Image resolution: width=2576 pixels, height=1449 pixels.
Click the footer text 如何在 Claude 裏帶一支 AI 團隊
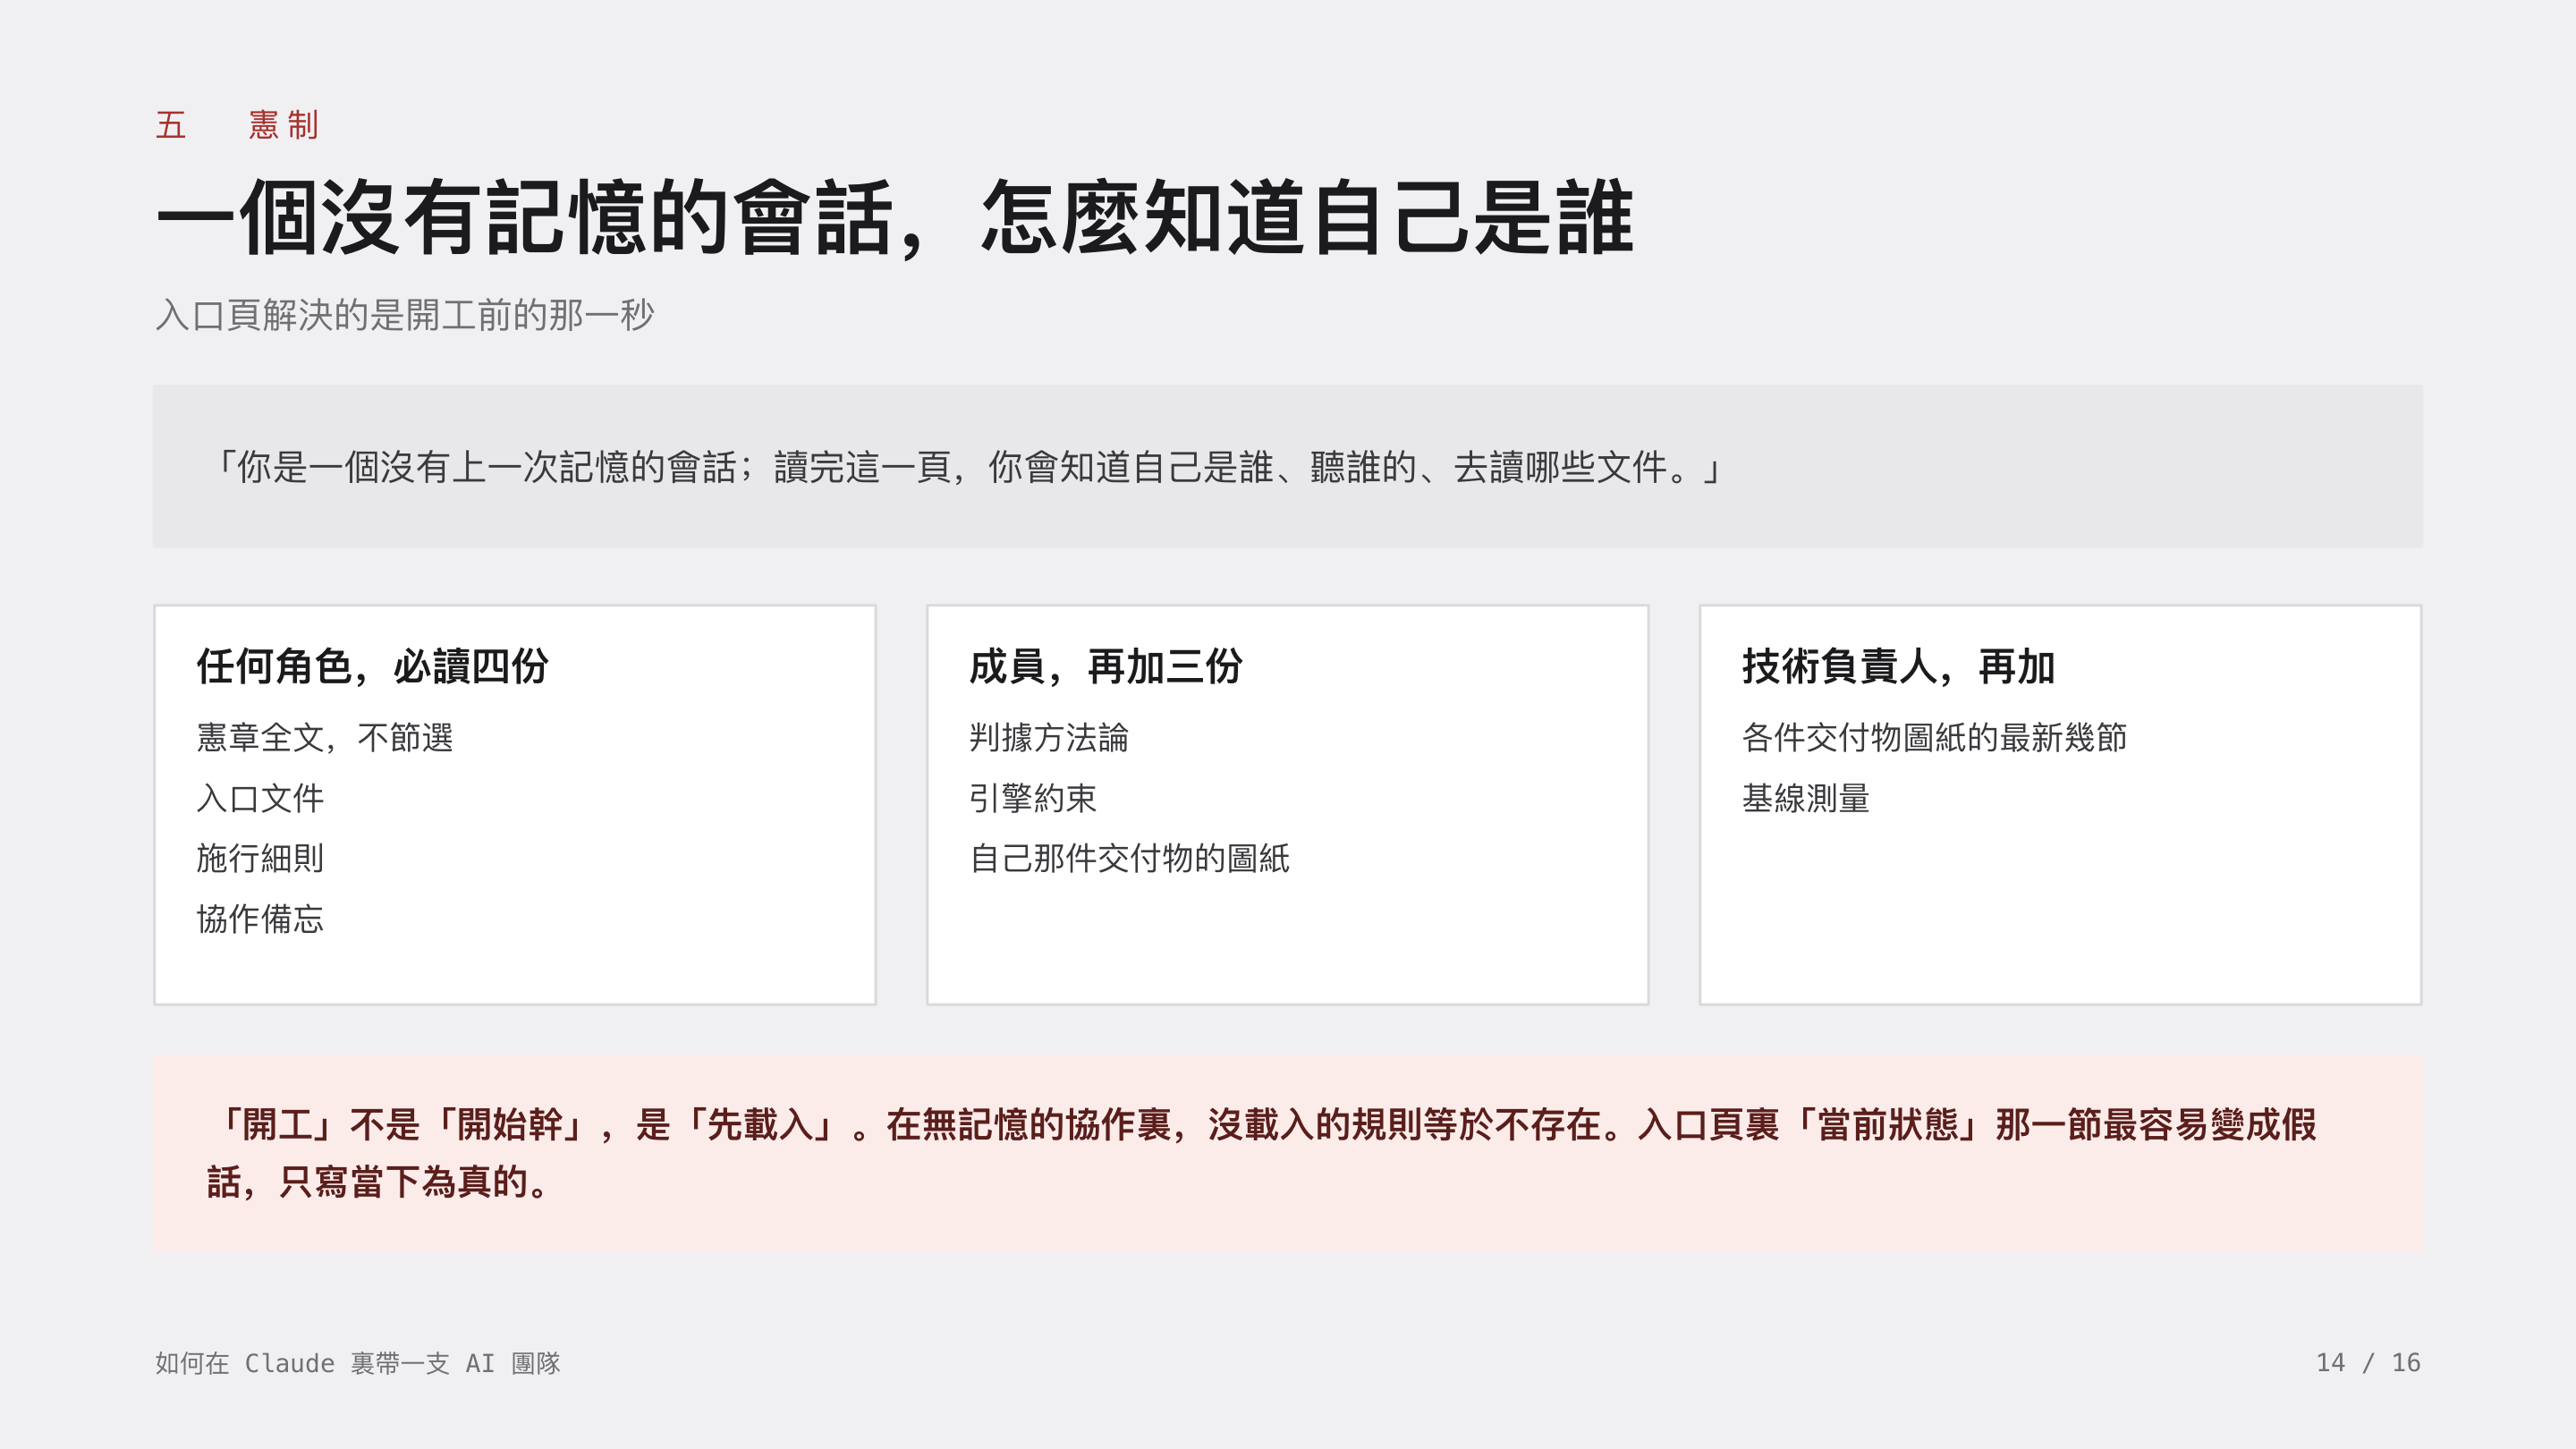pyautogui.click(x=358, y=1363)
